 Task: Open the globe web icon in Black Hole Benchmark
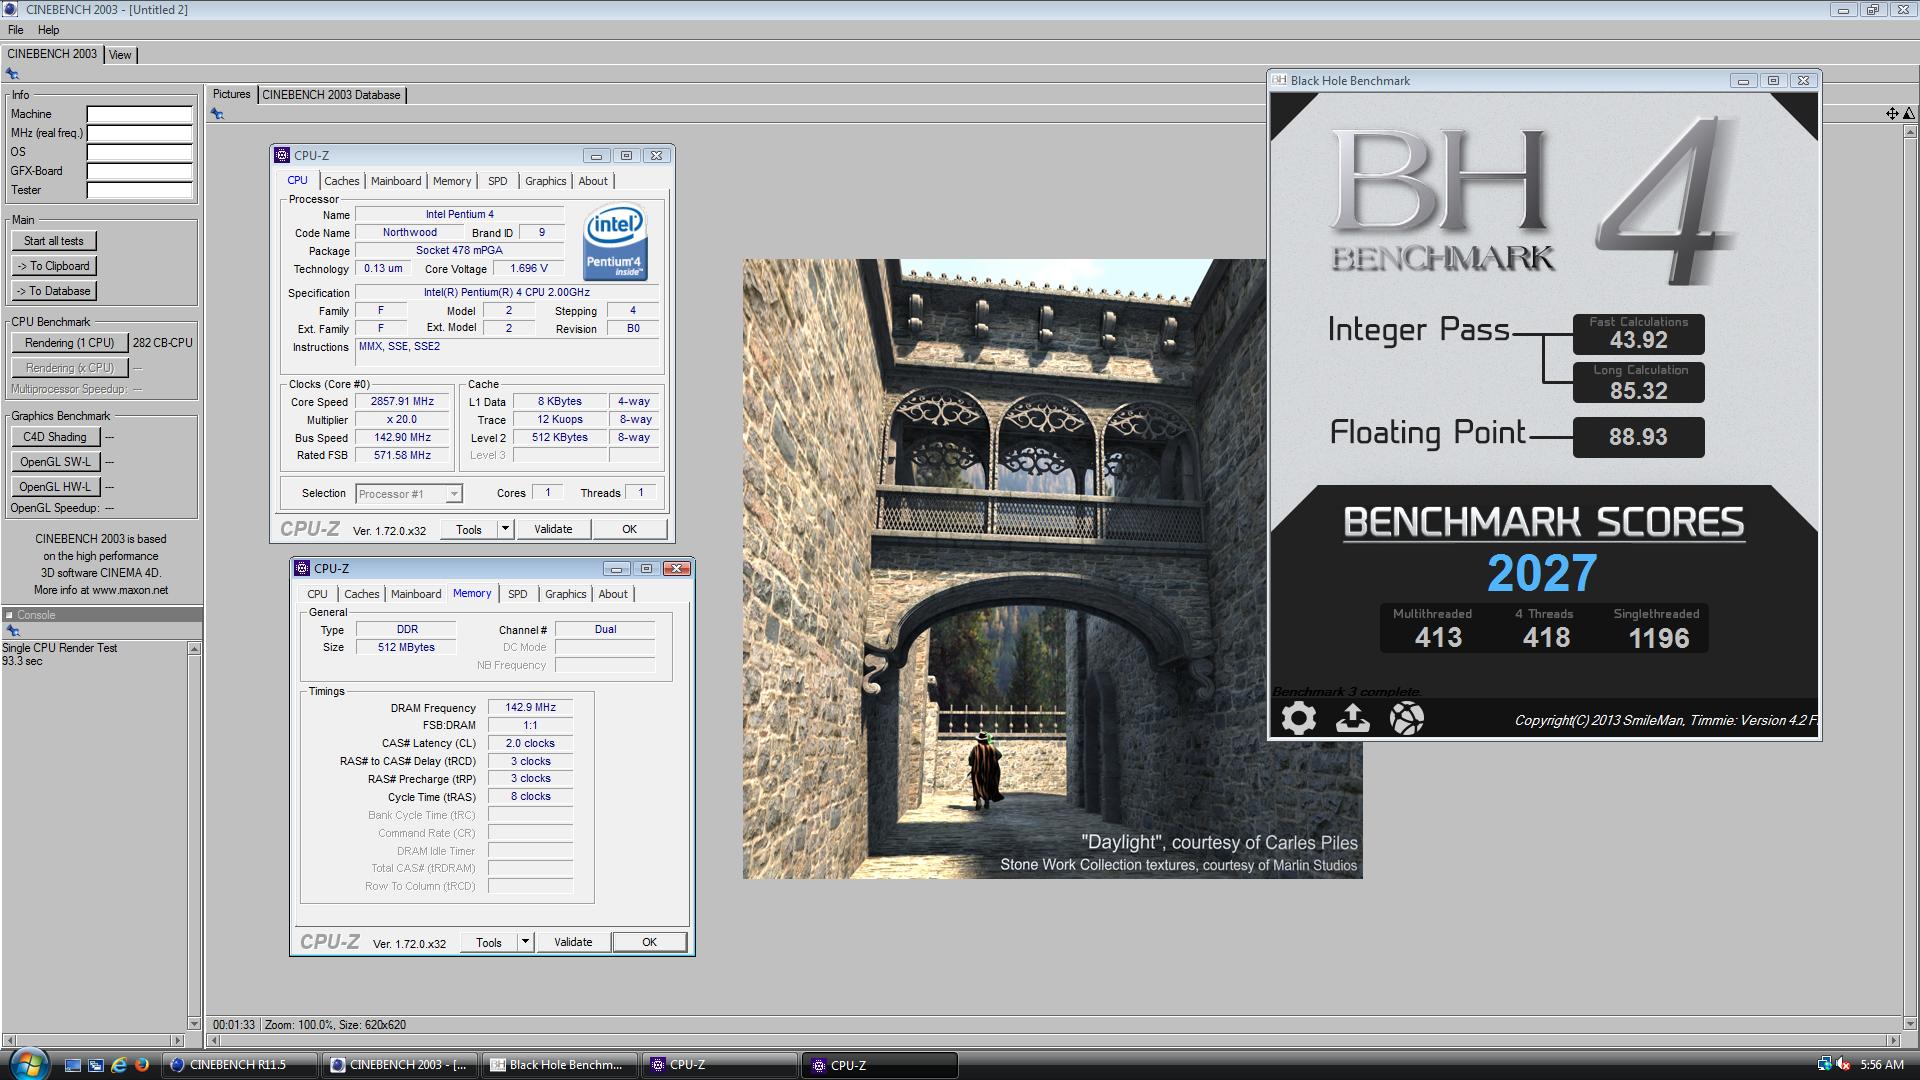[1406, 718]
